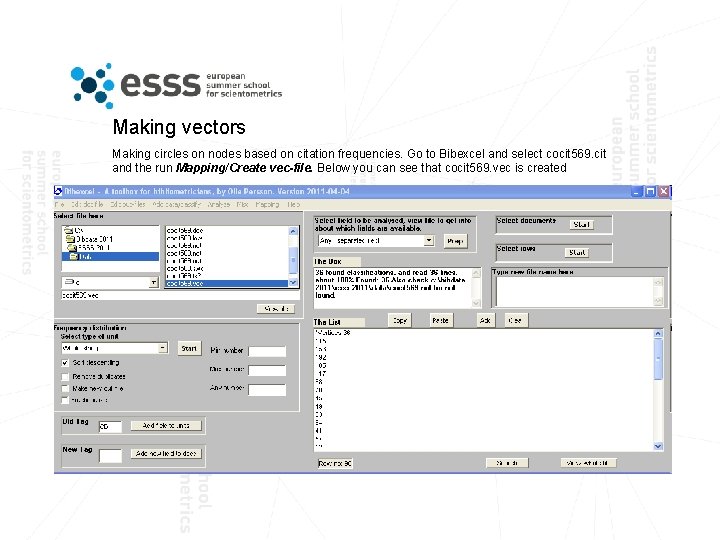
Task: Click the Min number input field
Action: (267, 351)
